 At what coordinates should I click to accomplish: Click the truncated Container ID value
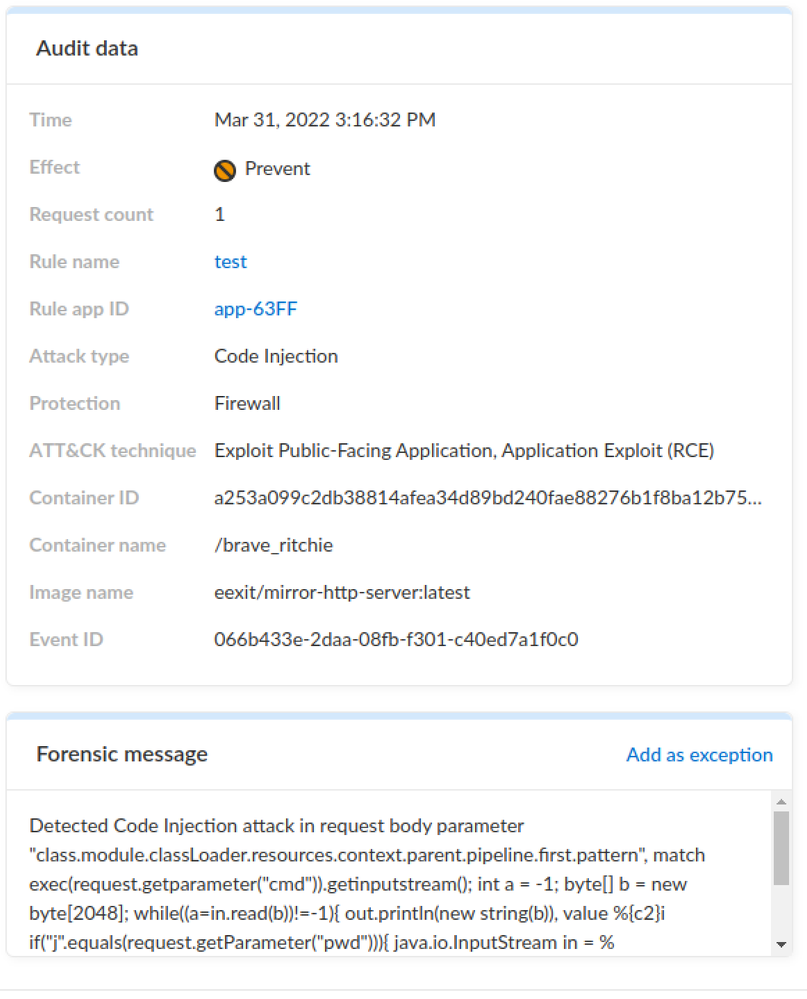coord(488,498)
